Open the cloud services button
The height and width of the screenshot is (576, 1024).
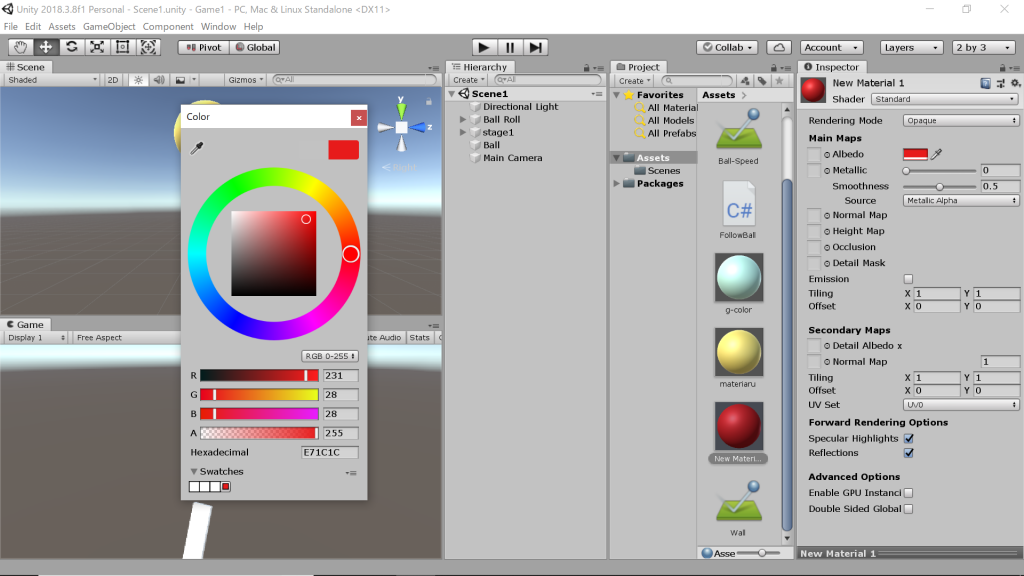(779, 47)
